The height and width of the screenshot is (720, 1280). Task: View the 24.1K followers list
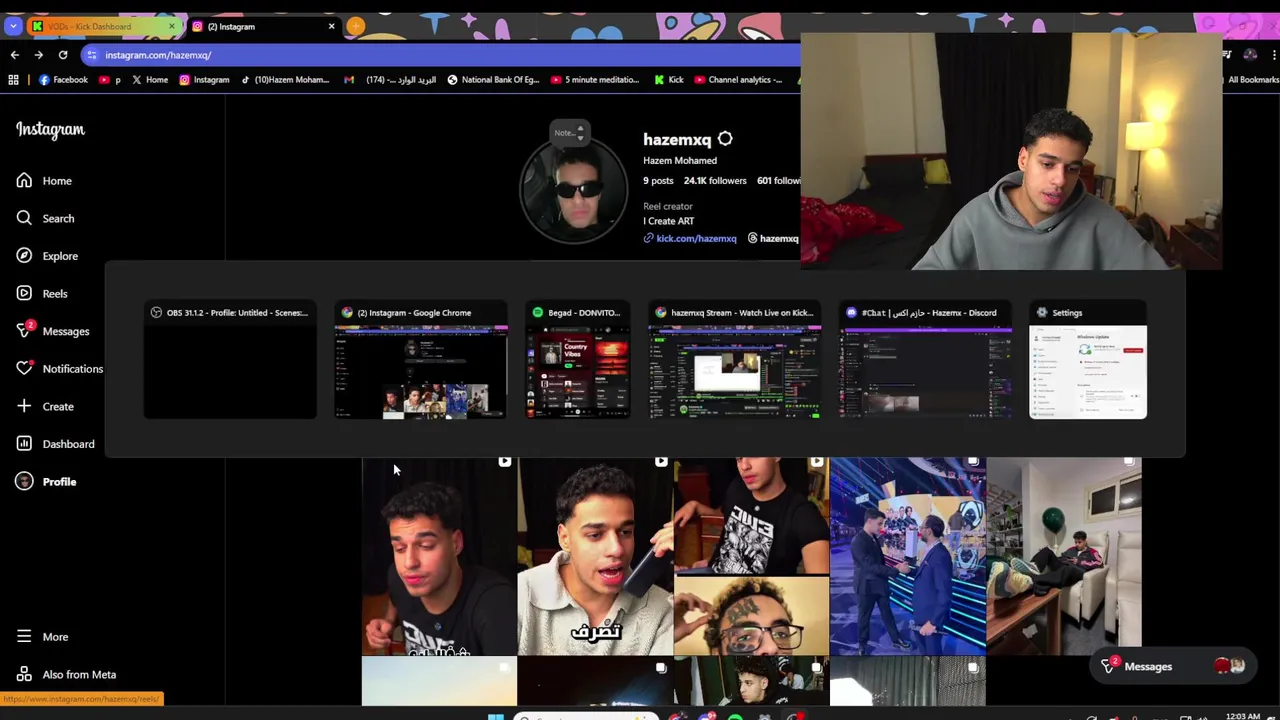point(715,181)
